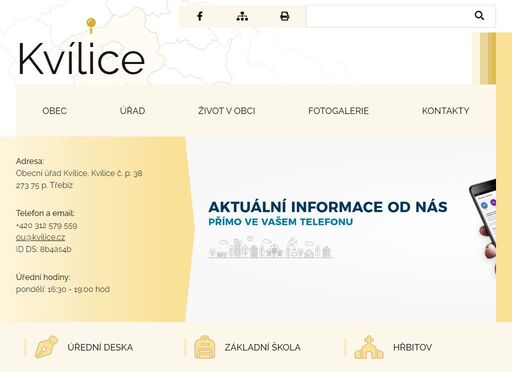Open the OBEC menu
The width and height of the screenshot is (512, 384).
54,111
